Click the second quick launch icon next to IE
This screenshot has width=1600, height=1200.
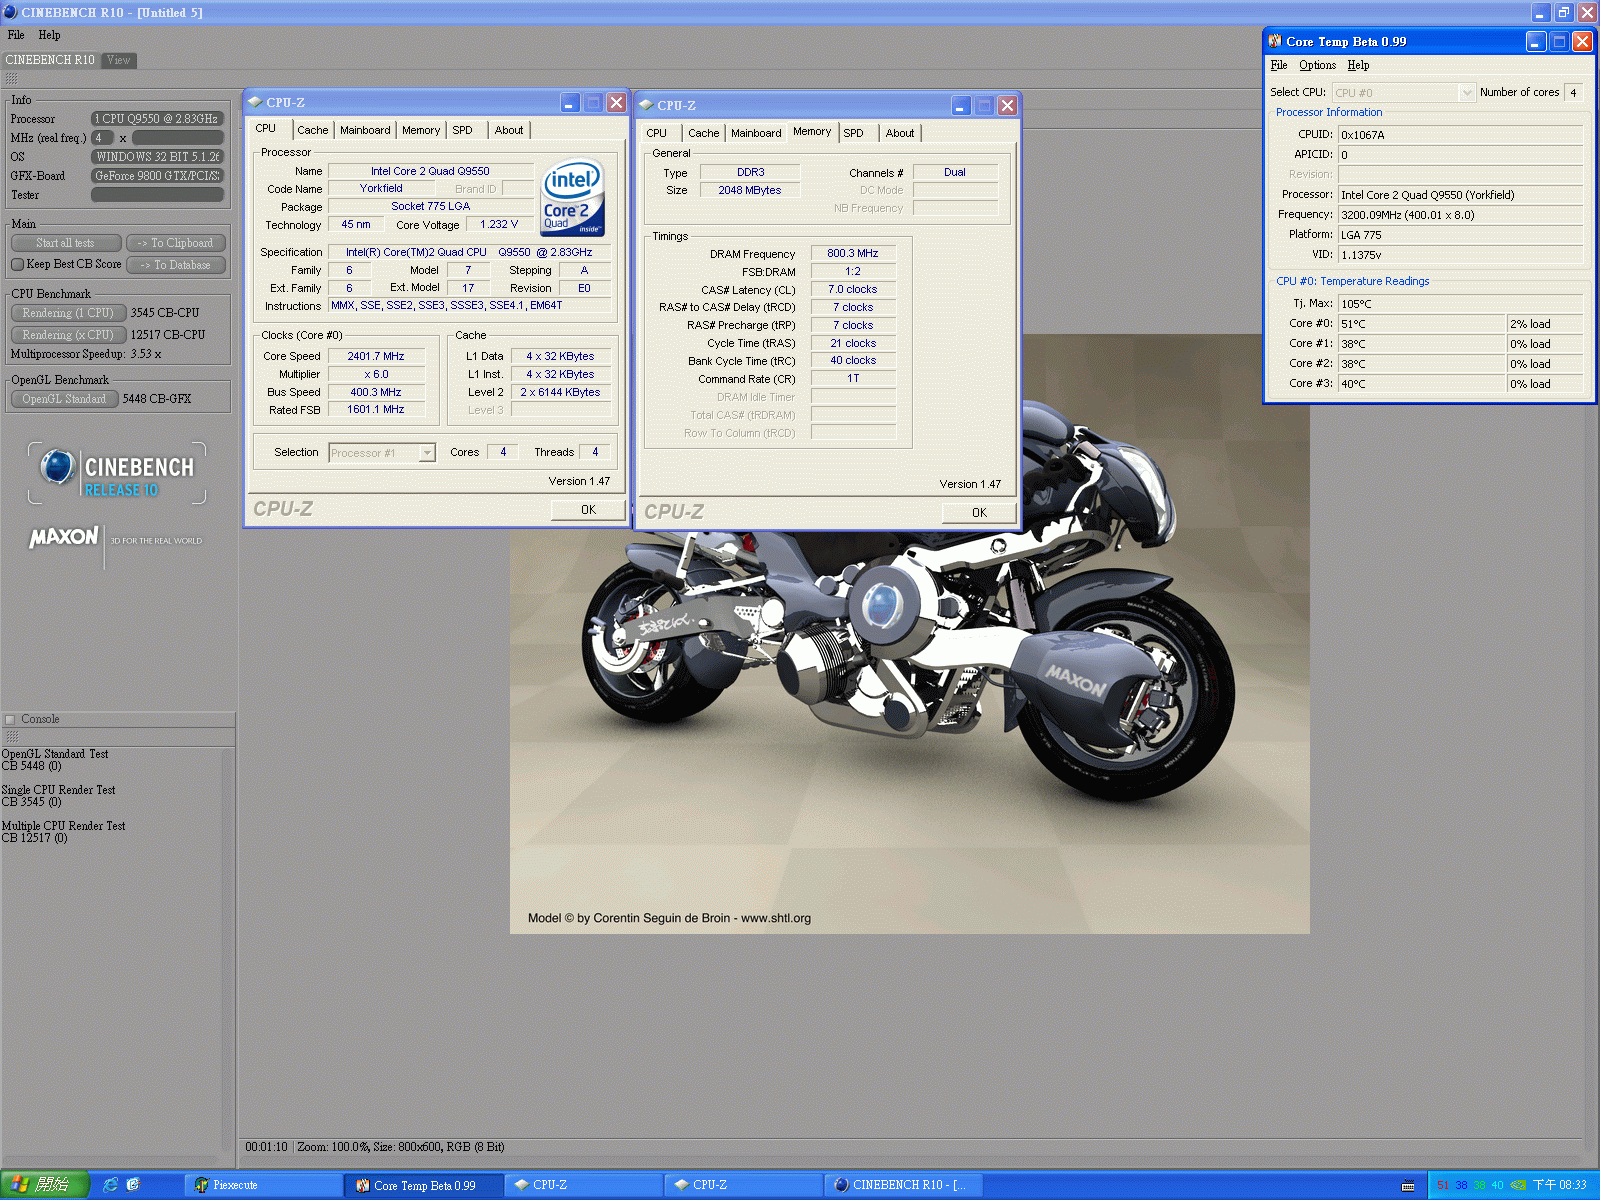pos(133,1185)
